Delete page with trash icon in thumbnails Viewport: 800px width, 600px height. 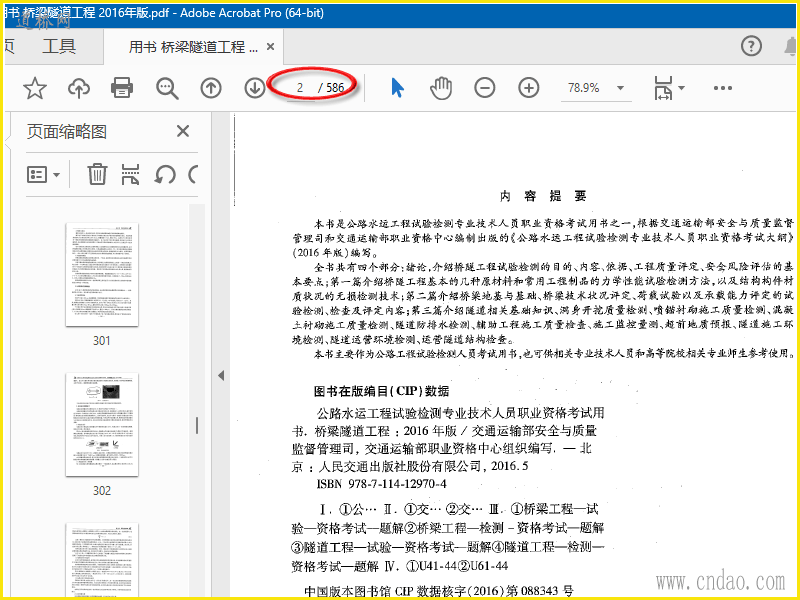coord(97,174)
